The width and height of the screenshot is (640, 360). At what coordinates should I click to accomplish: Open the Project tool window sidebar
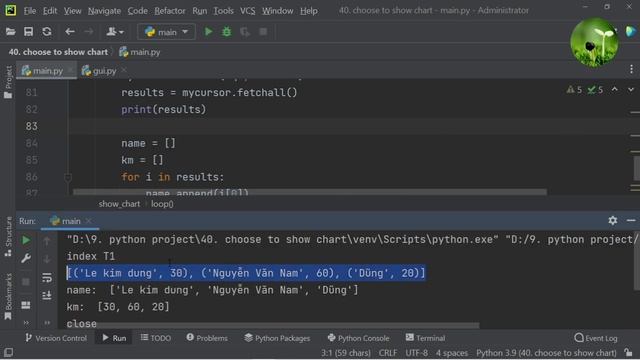point(8,82)
